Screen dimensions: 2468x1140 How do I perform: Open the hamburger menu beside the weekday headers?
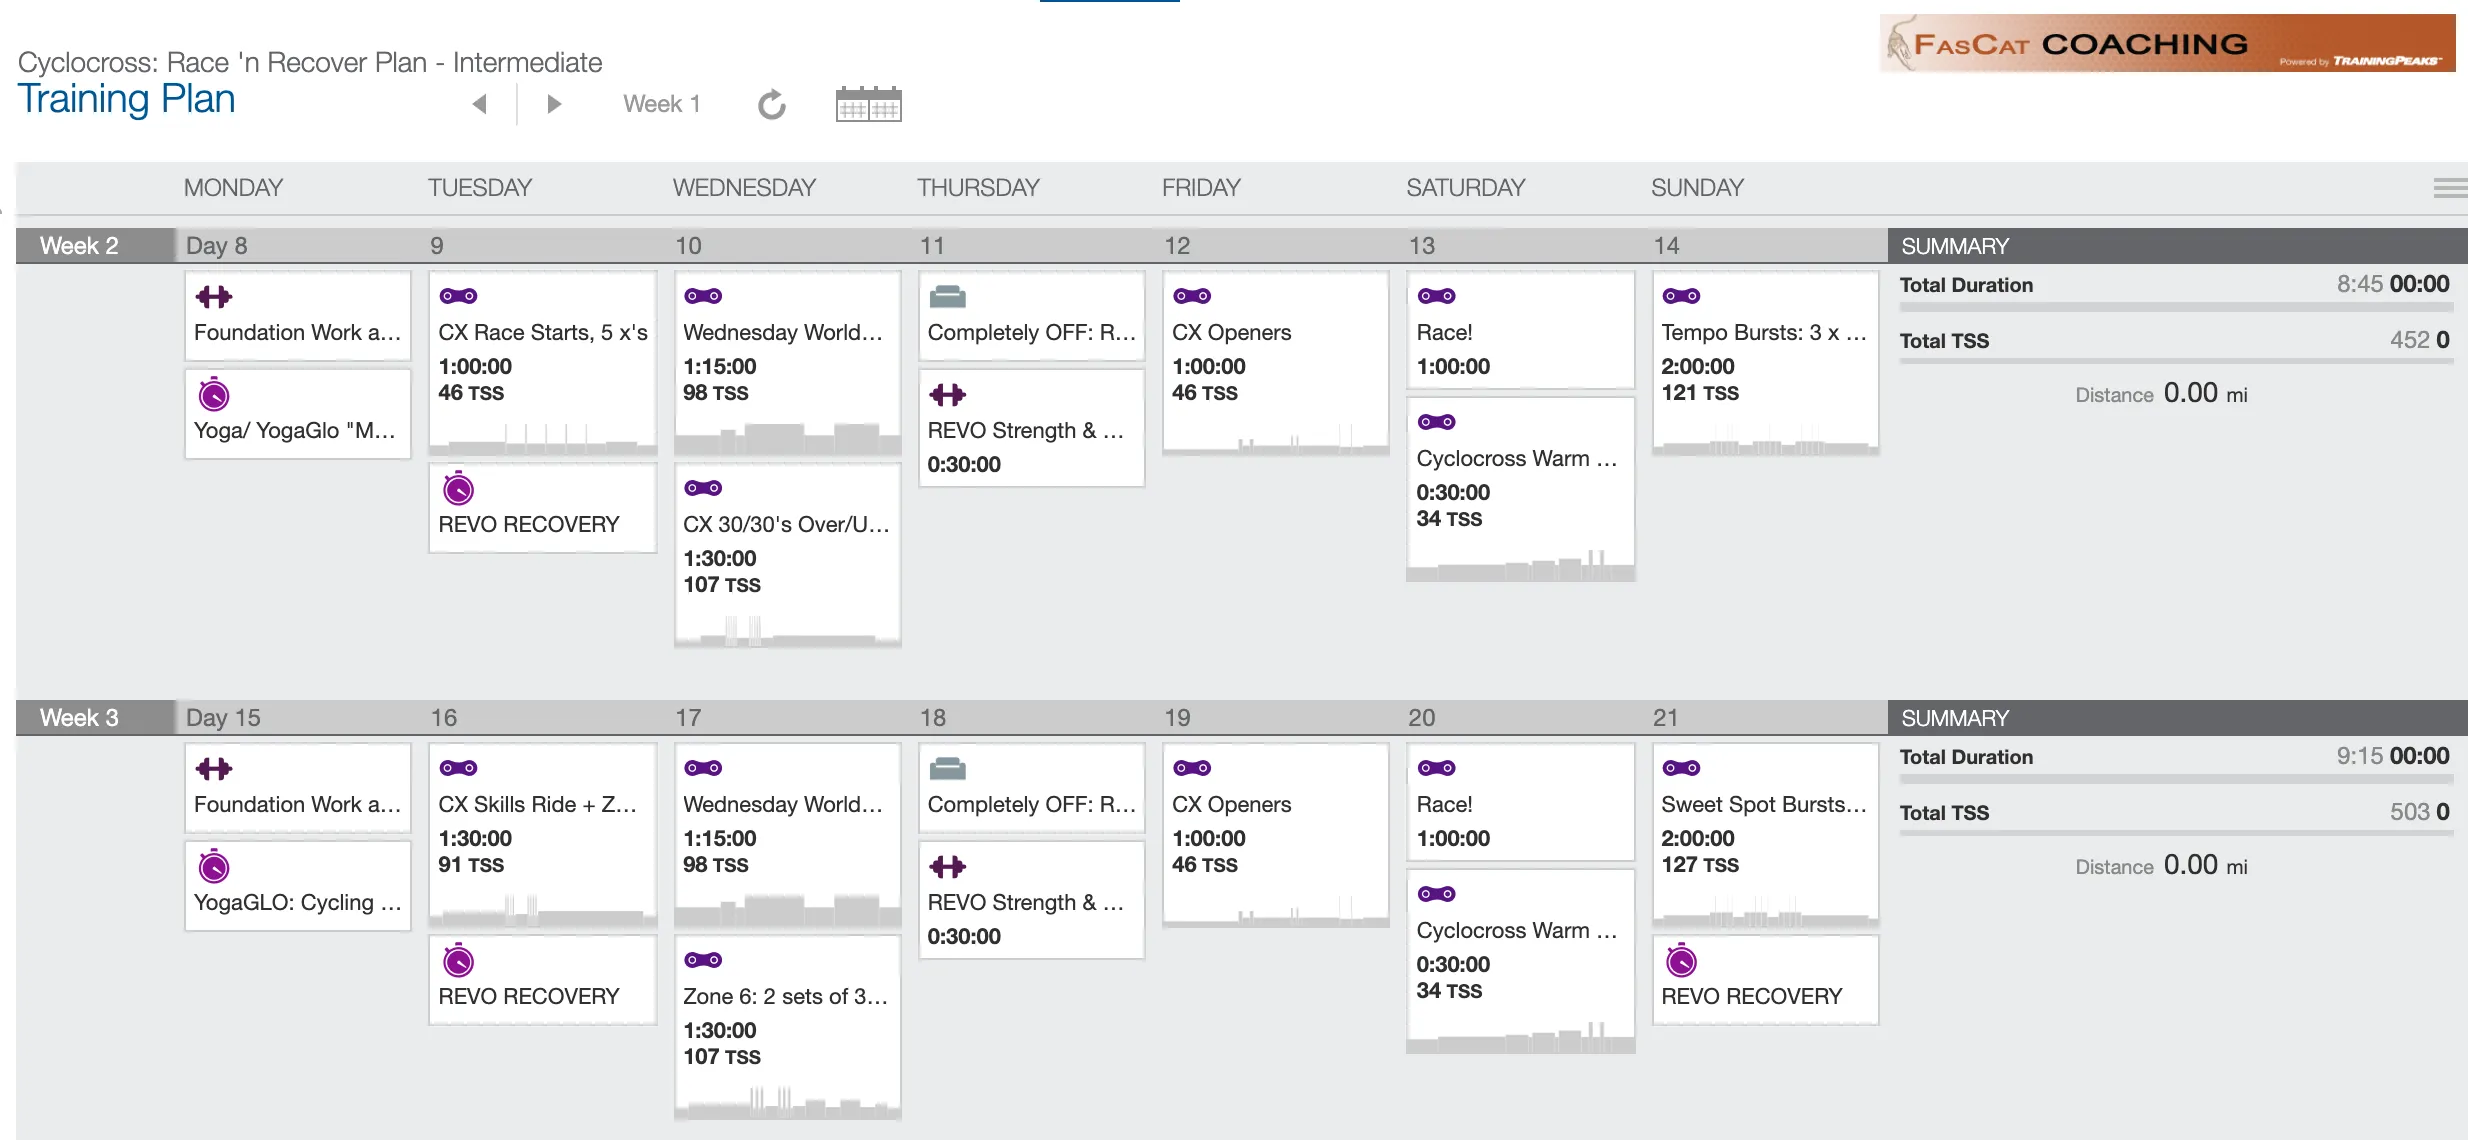[2450, 188]
